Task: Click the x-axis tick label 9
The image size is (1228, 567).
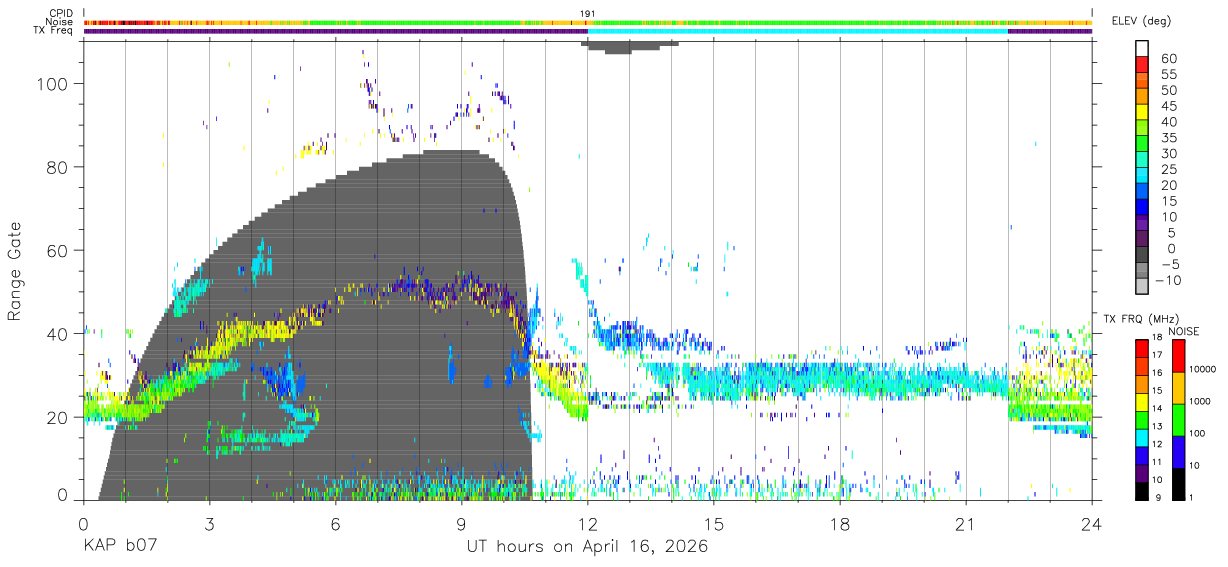Action: point(461,524)
